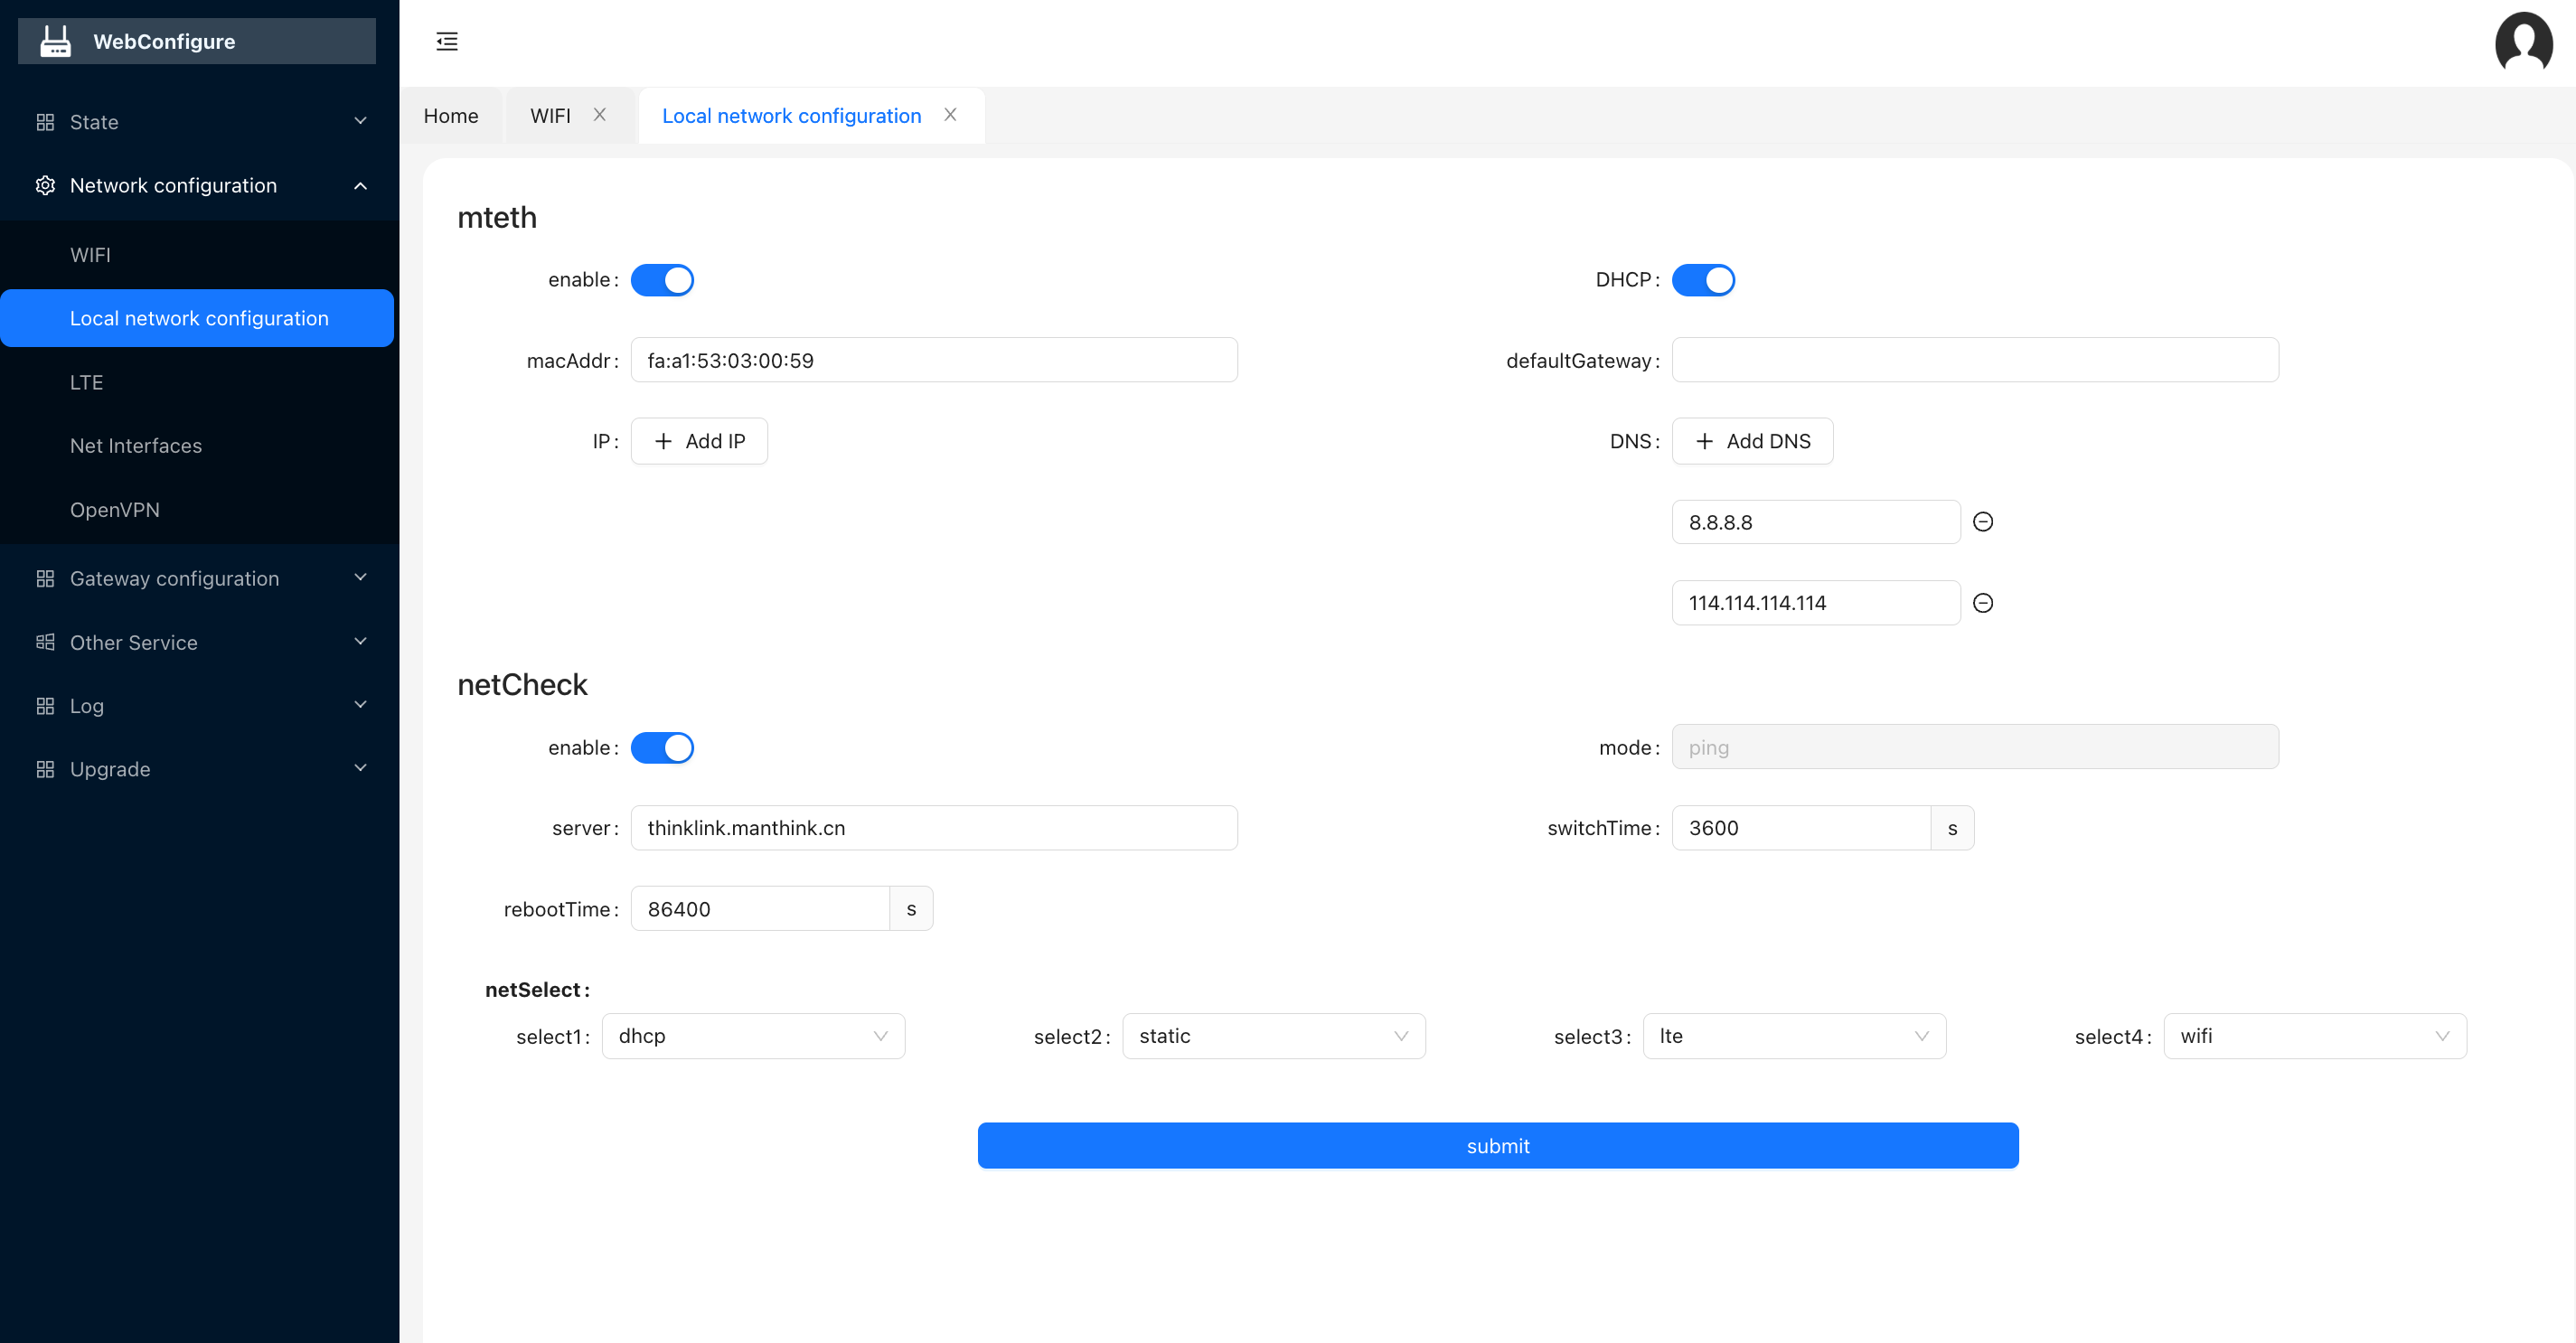The height and width of the screenshot is (1343, 2576).
Task: Open the select1 dropdown showing dhcp
Action: 753,1036
